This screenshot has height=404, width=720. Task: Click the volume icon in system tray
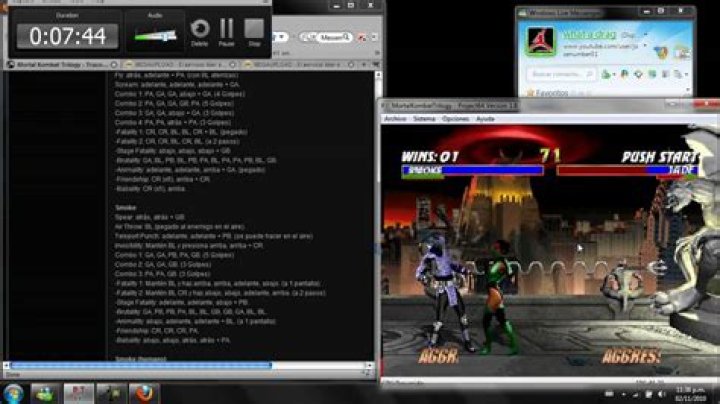(662, 394)
